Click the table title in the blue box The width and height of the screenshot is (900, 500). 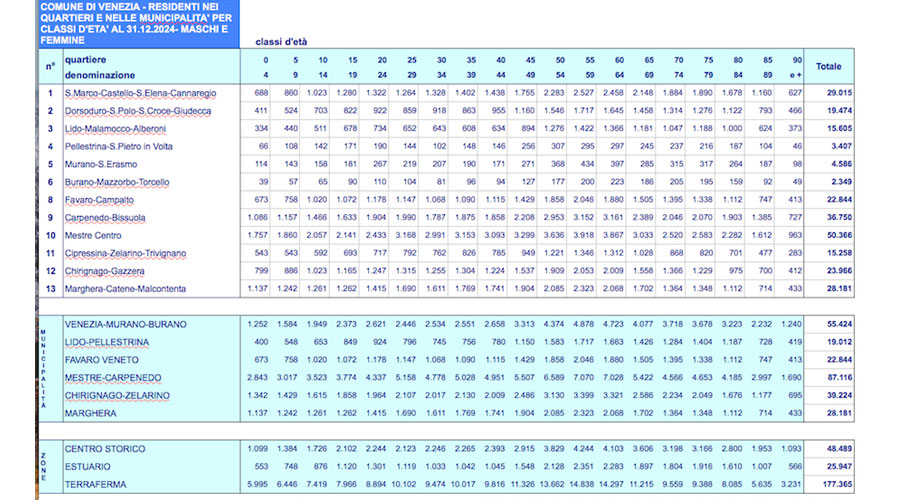(x=137, y=24)
